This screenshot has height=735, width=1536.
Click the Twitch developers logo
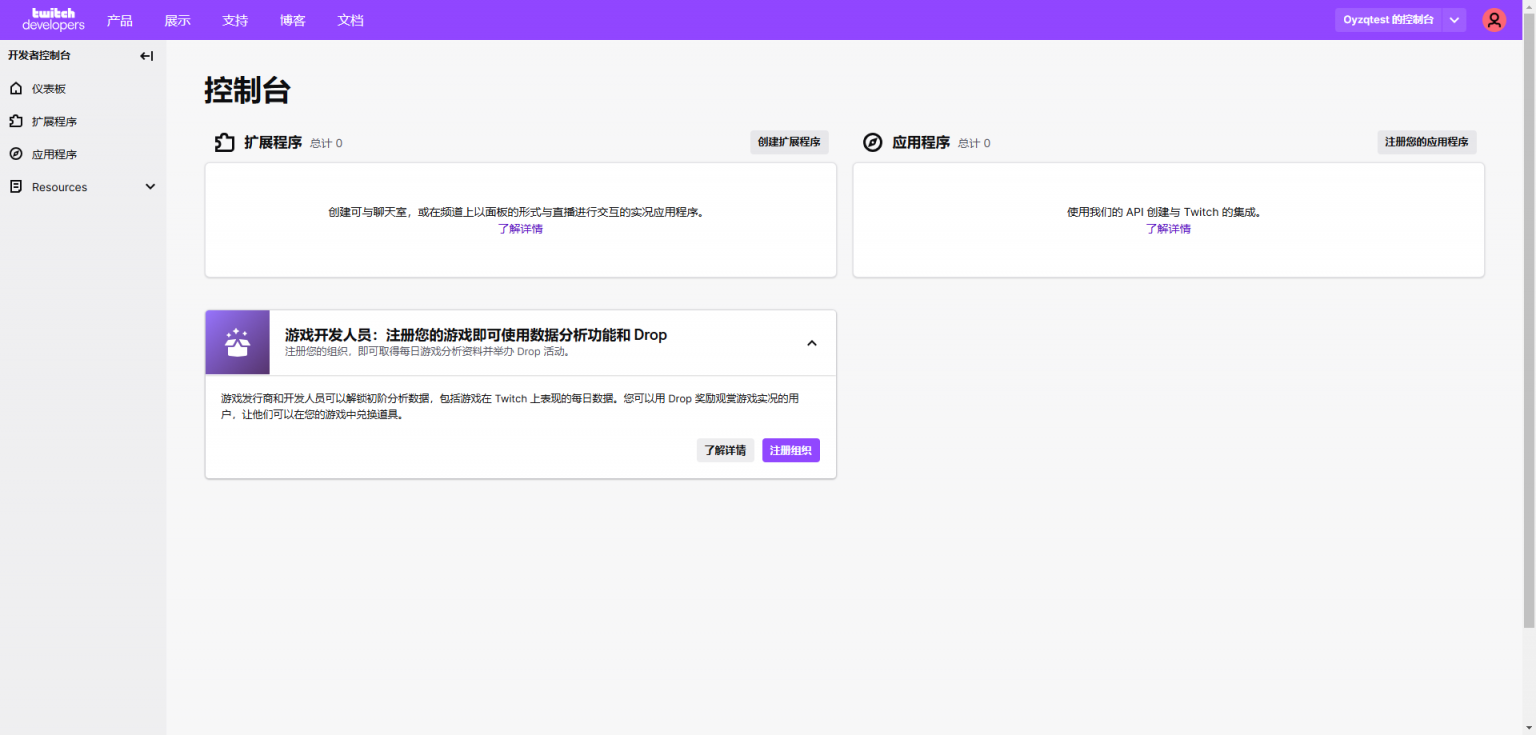53,18
